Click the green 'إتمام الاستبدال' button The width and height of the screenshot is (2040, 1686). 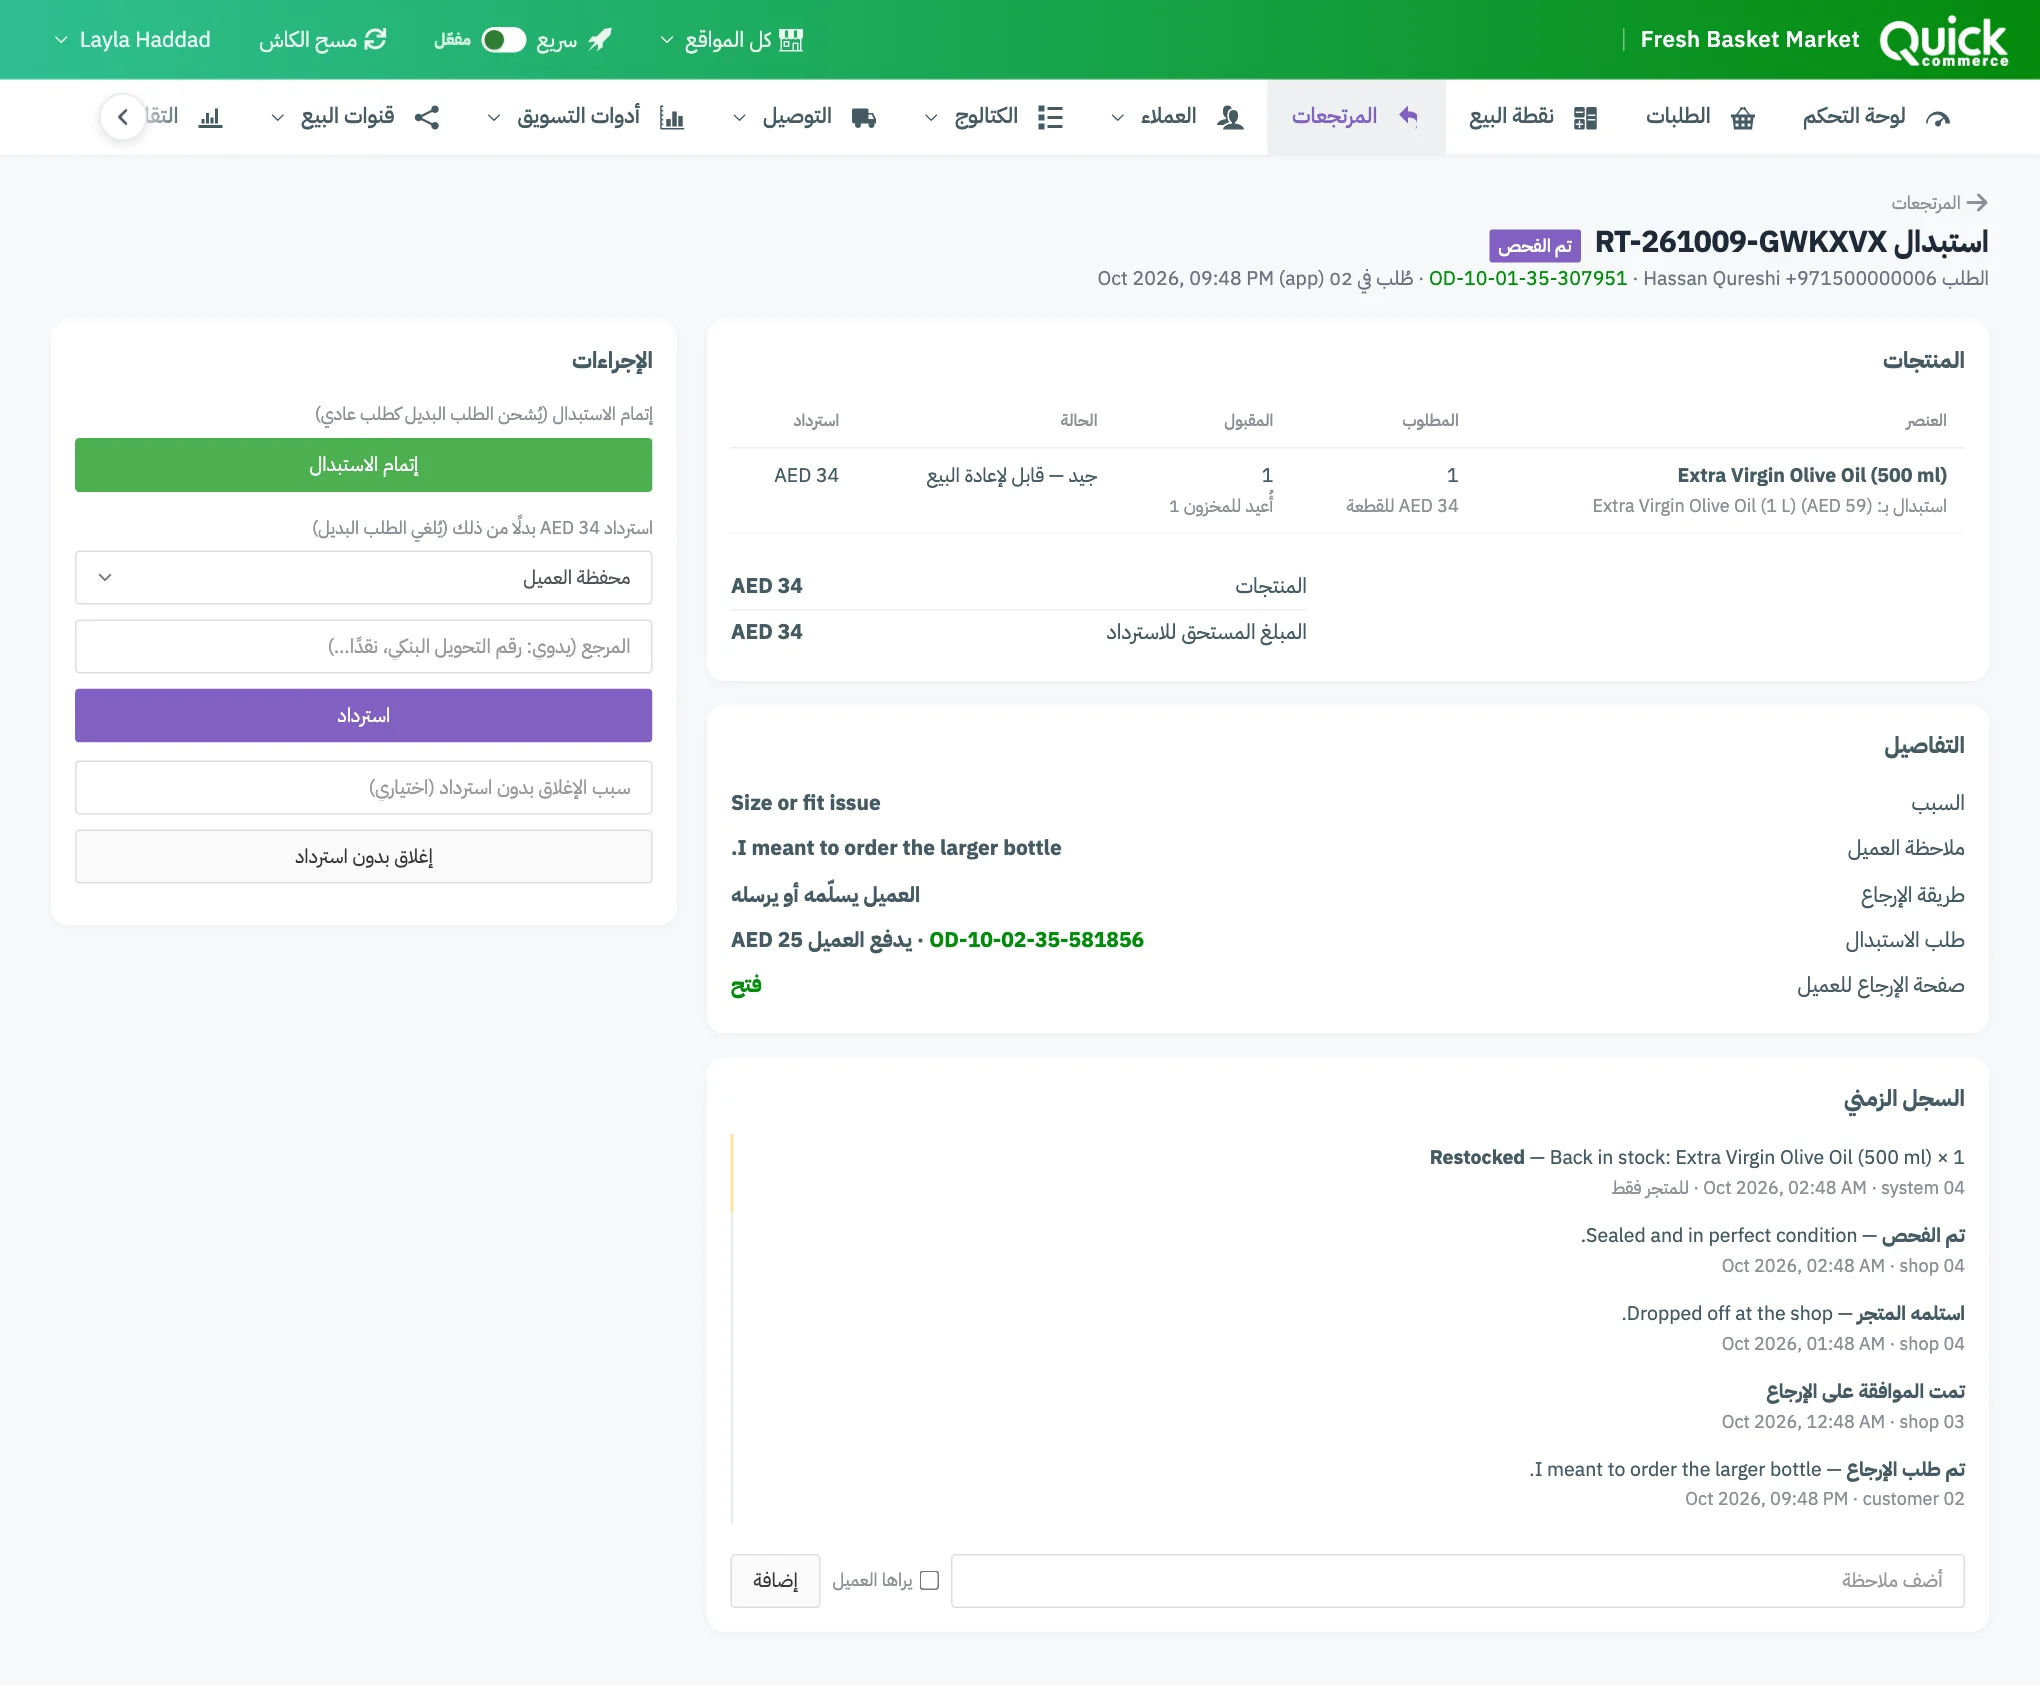[x=363, y=465]
